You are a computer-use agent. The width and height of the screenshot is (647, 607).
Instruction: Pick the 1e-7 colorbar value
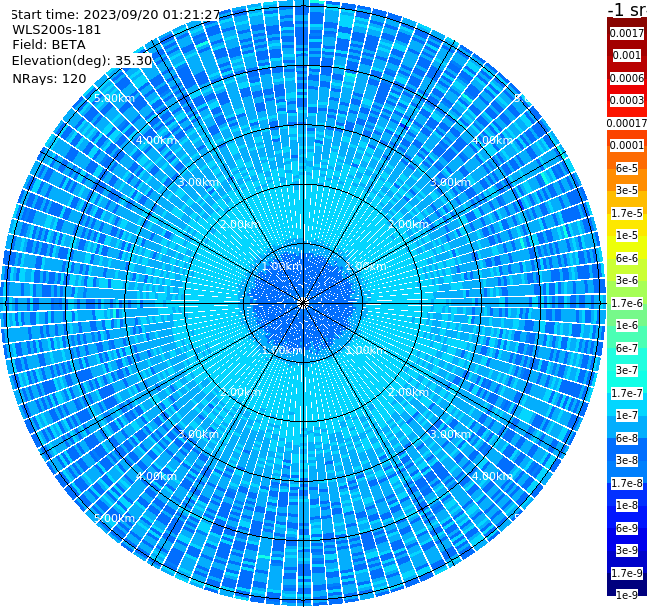pos(627,415)
